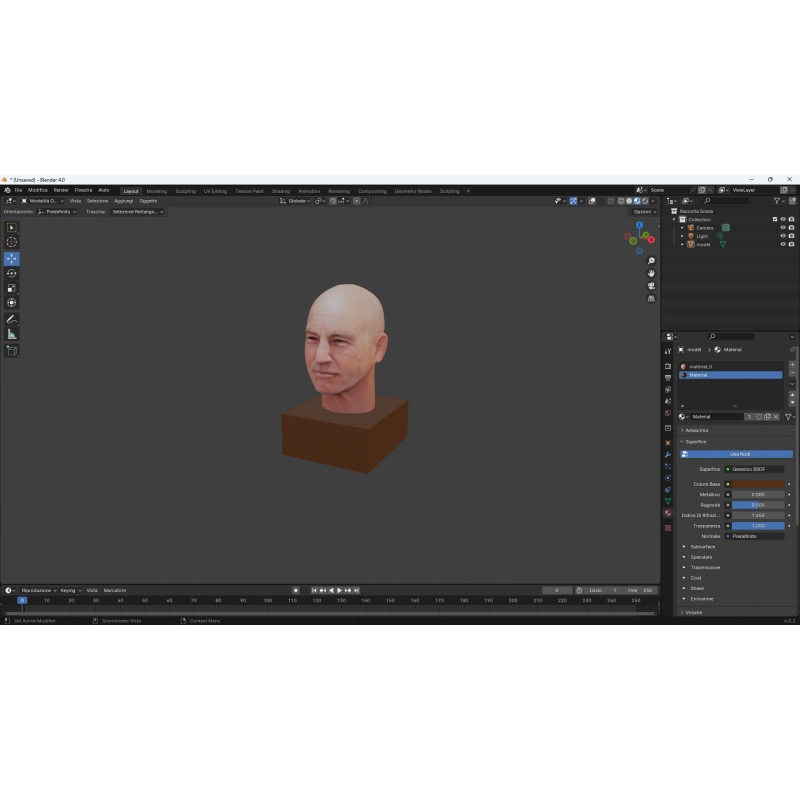Select the Rotate tool

12,273
